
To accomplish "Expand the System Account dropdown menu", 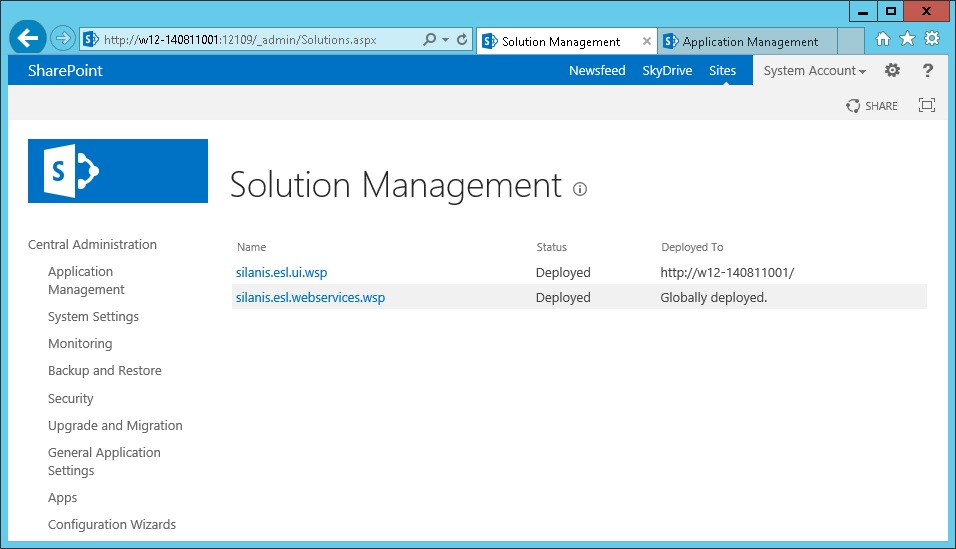I will (814, 71).
